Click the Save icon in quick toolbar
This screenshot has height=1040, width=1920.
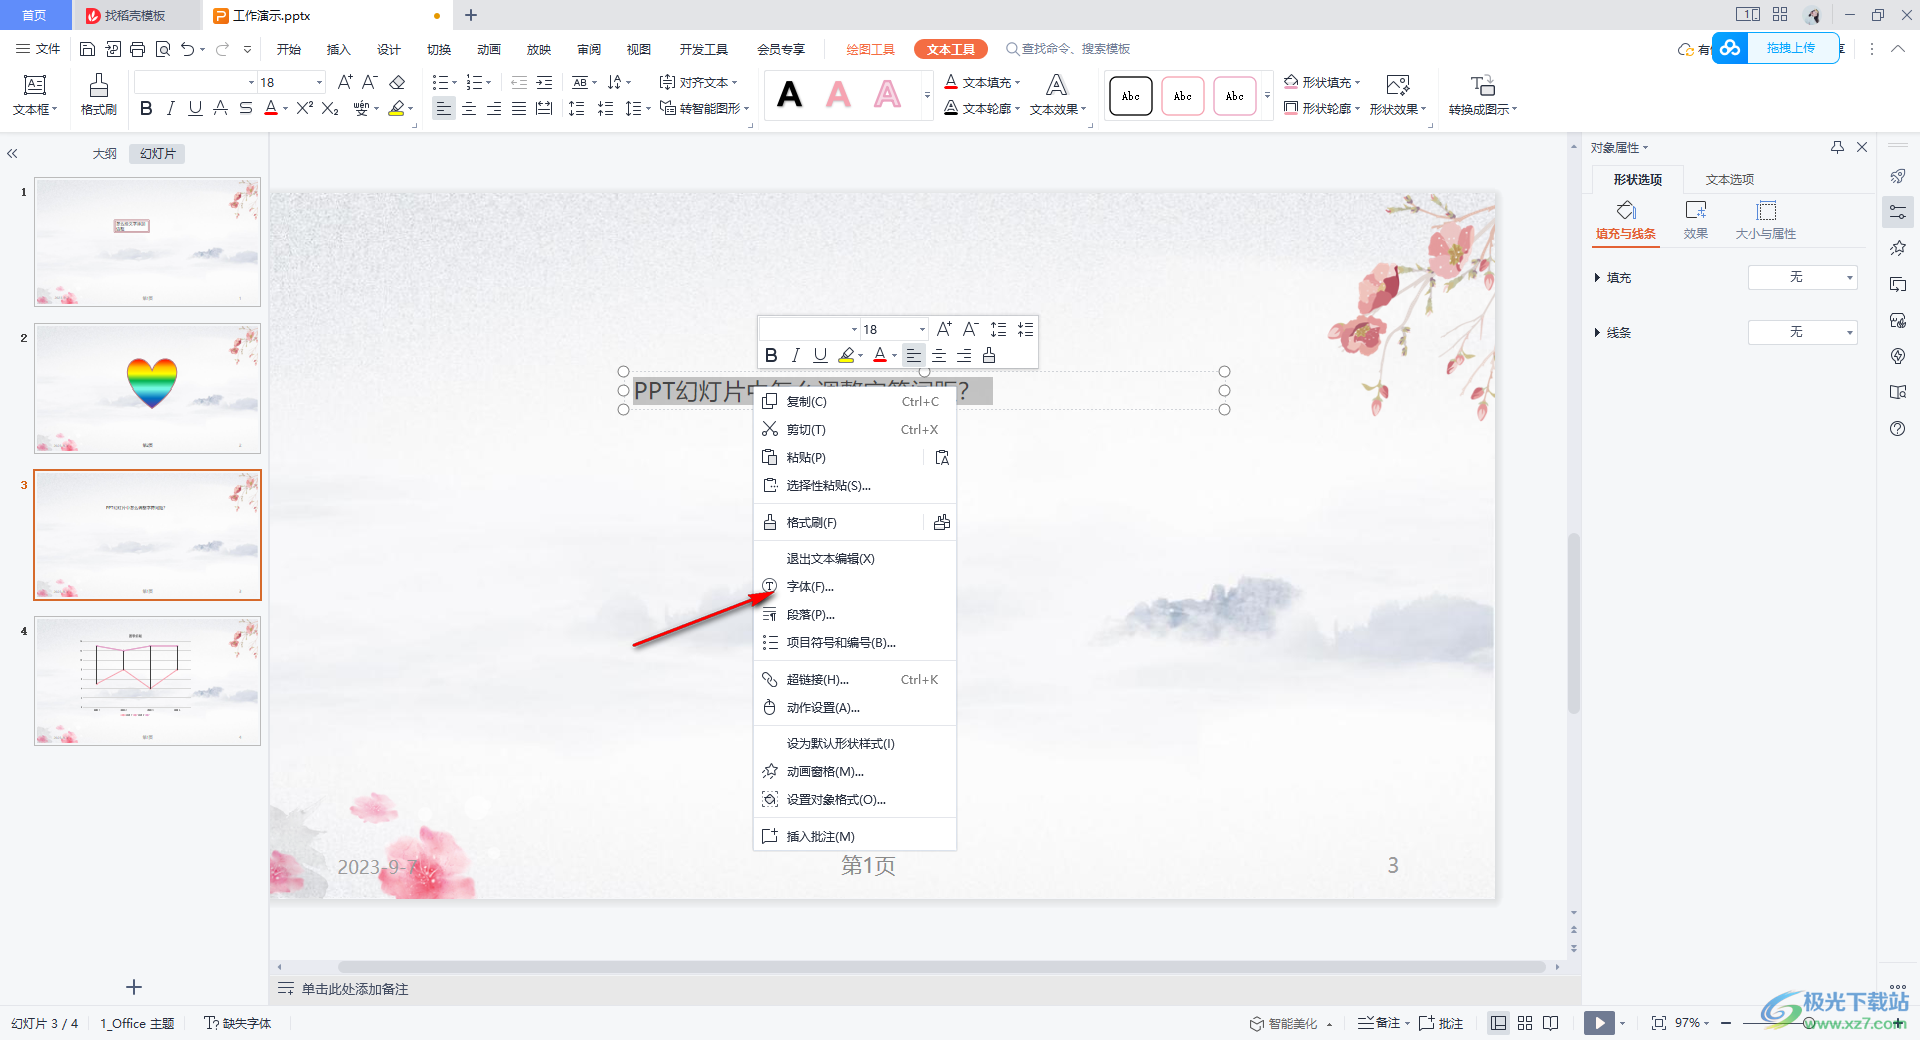(x=87, y=49)
